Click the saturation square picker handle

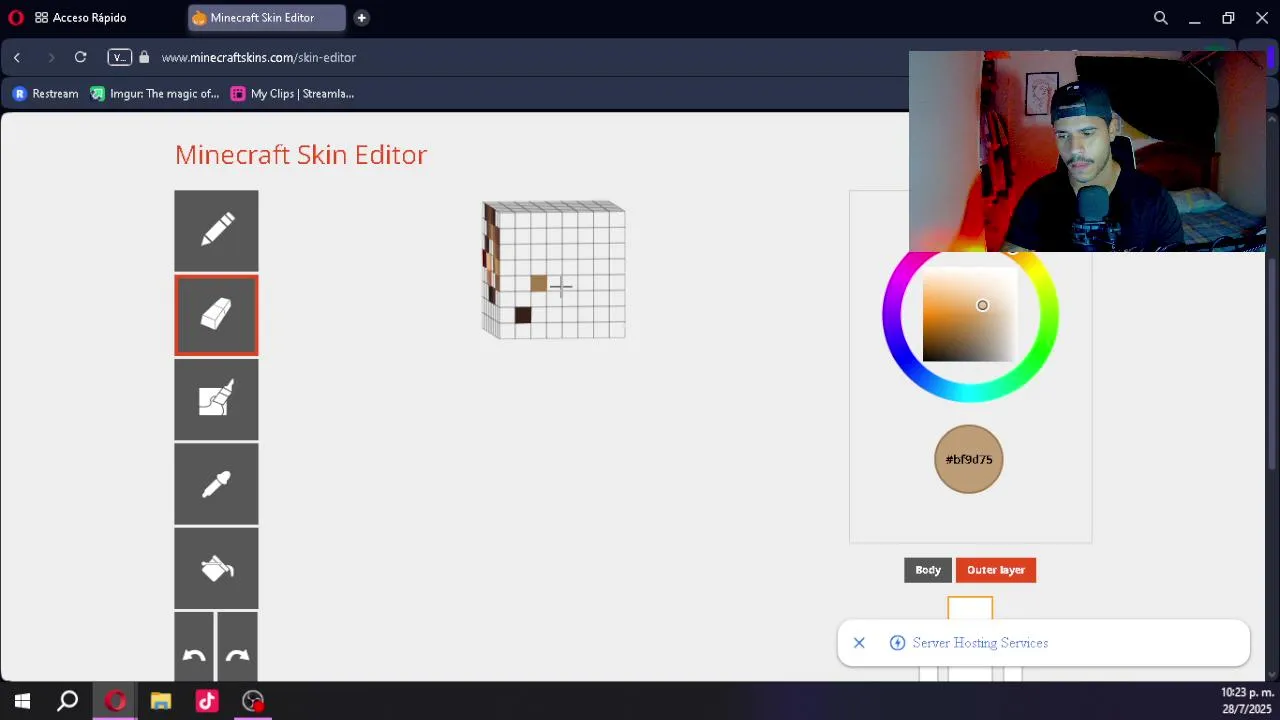[x=982, y=305]
